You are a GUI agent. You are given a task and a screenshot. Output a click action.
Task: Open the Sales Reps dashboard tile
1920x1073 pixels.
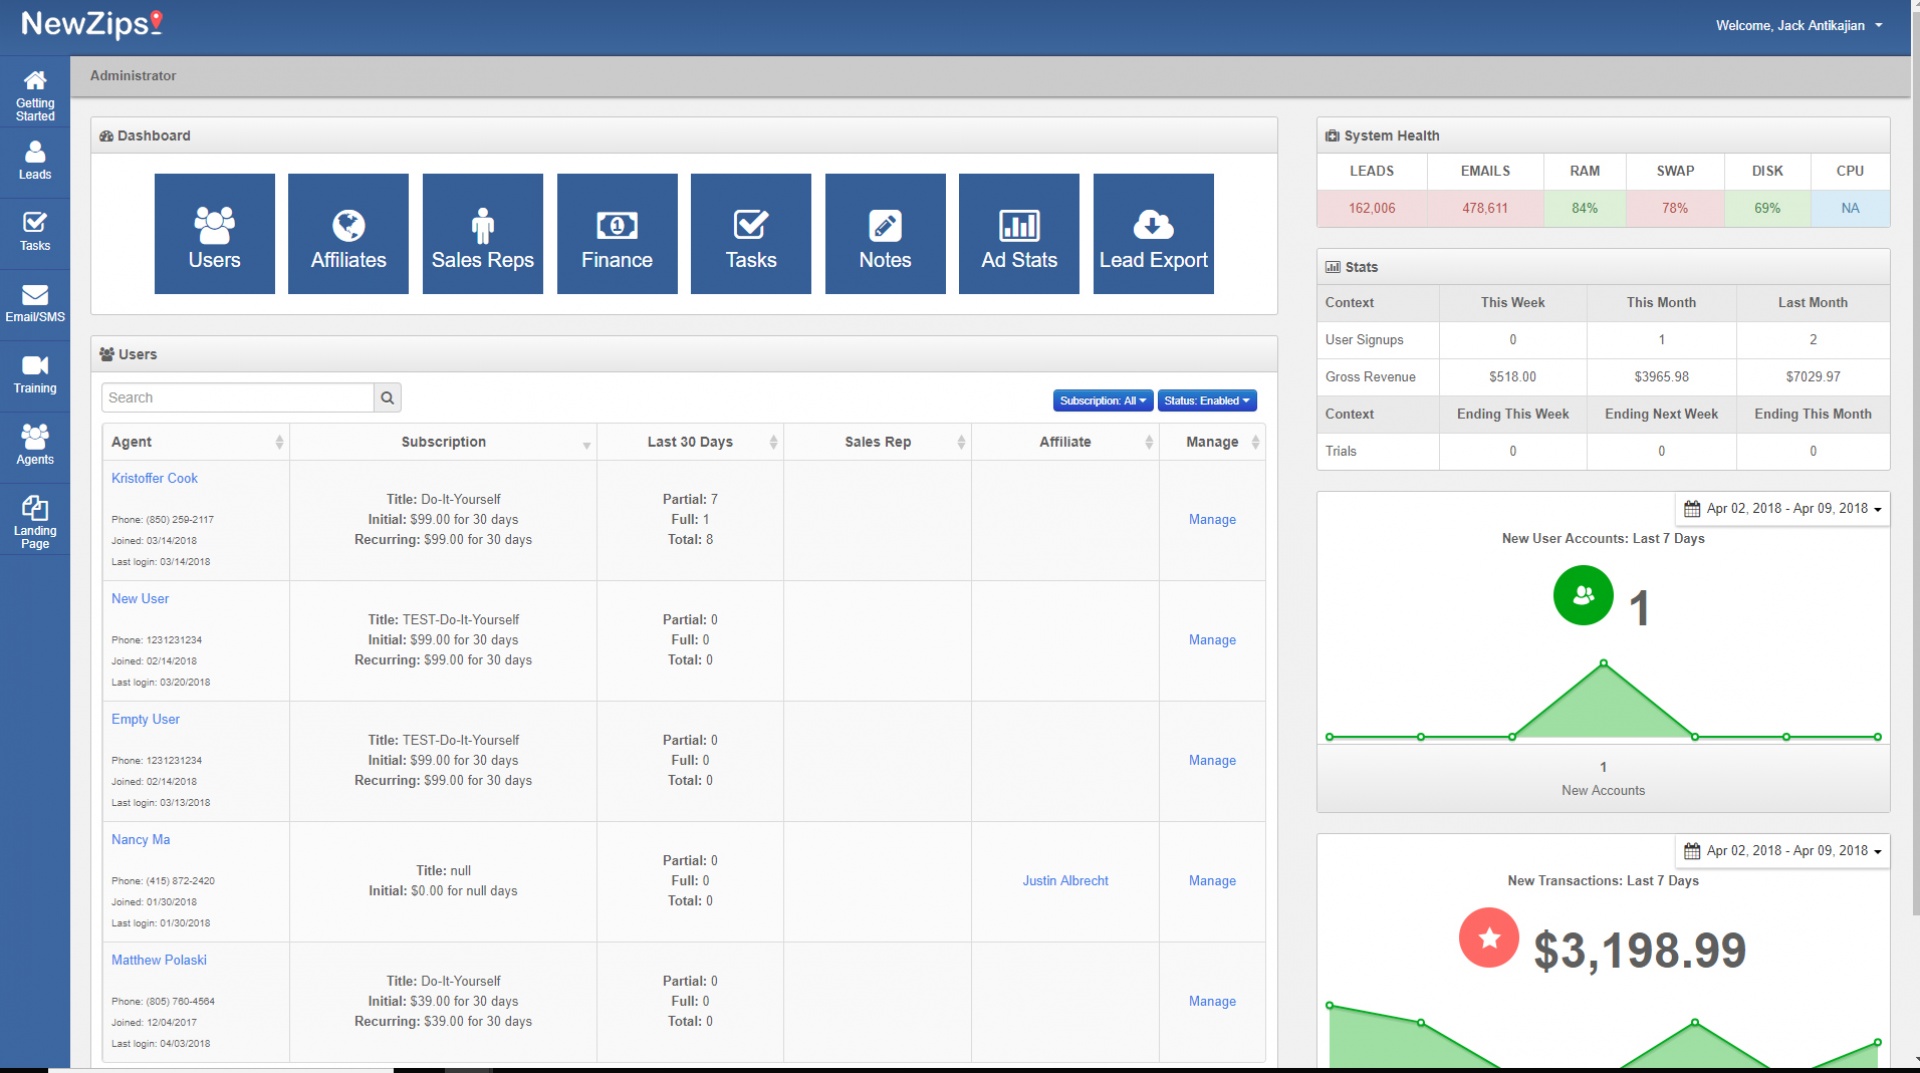482,234
